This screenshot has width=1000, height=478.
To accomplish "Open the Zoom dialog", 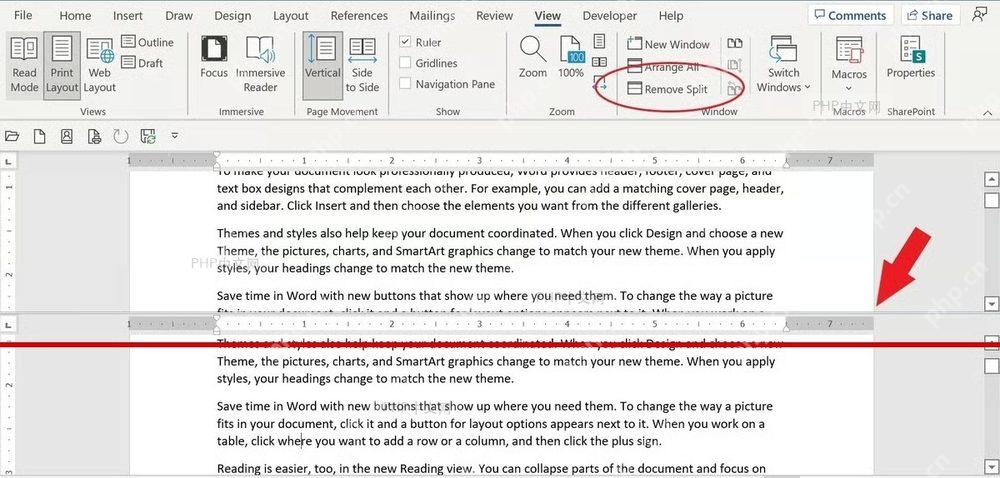I will click(x=533, y=57).
